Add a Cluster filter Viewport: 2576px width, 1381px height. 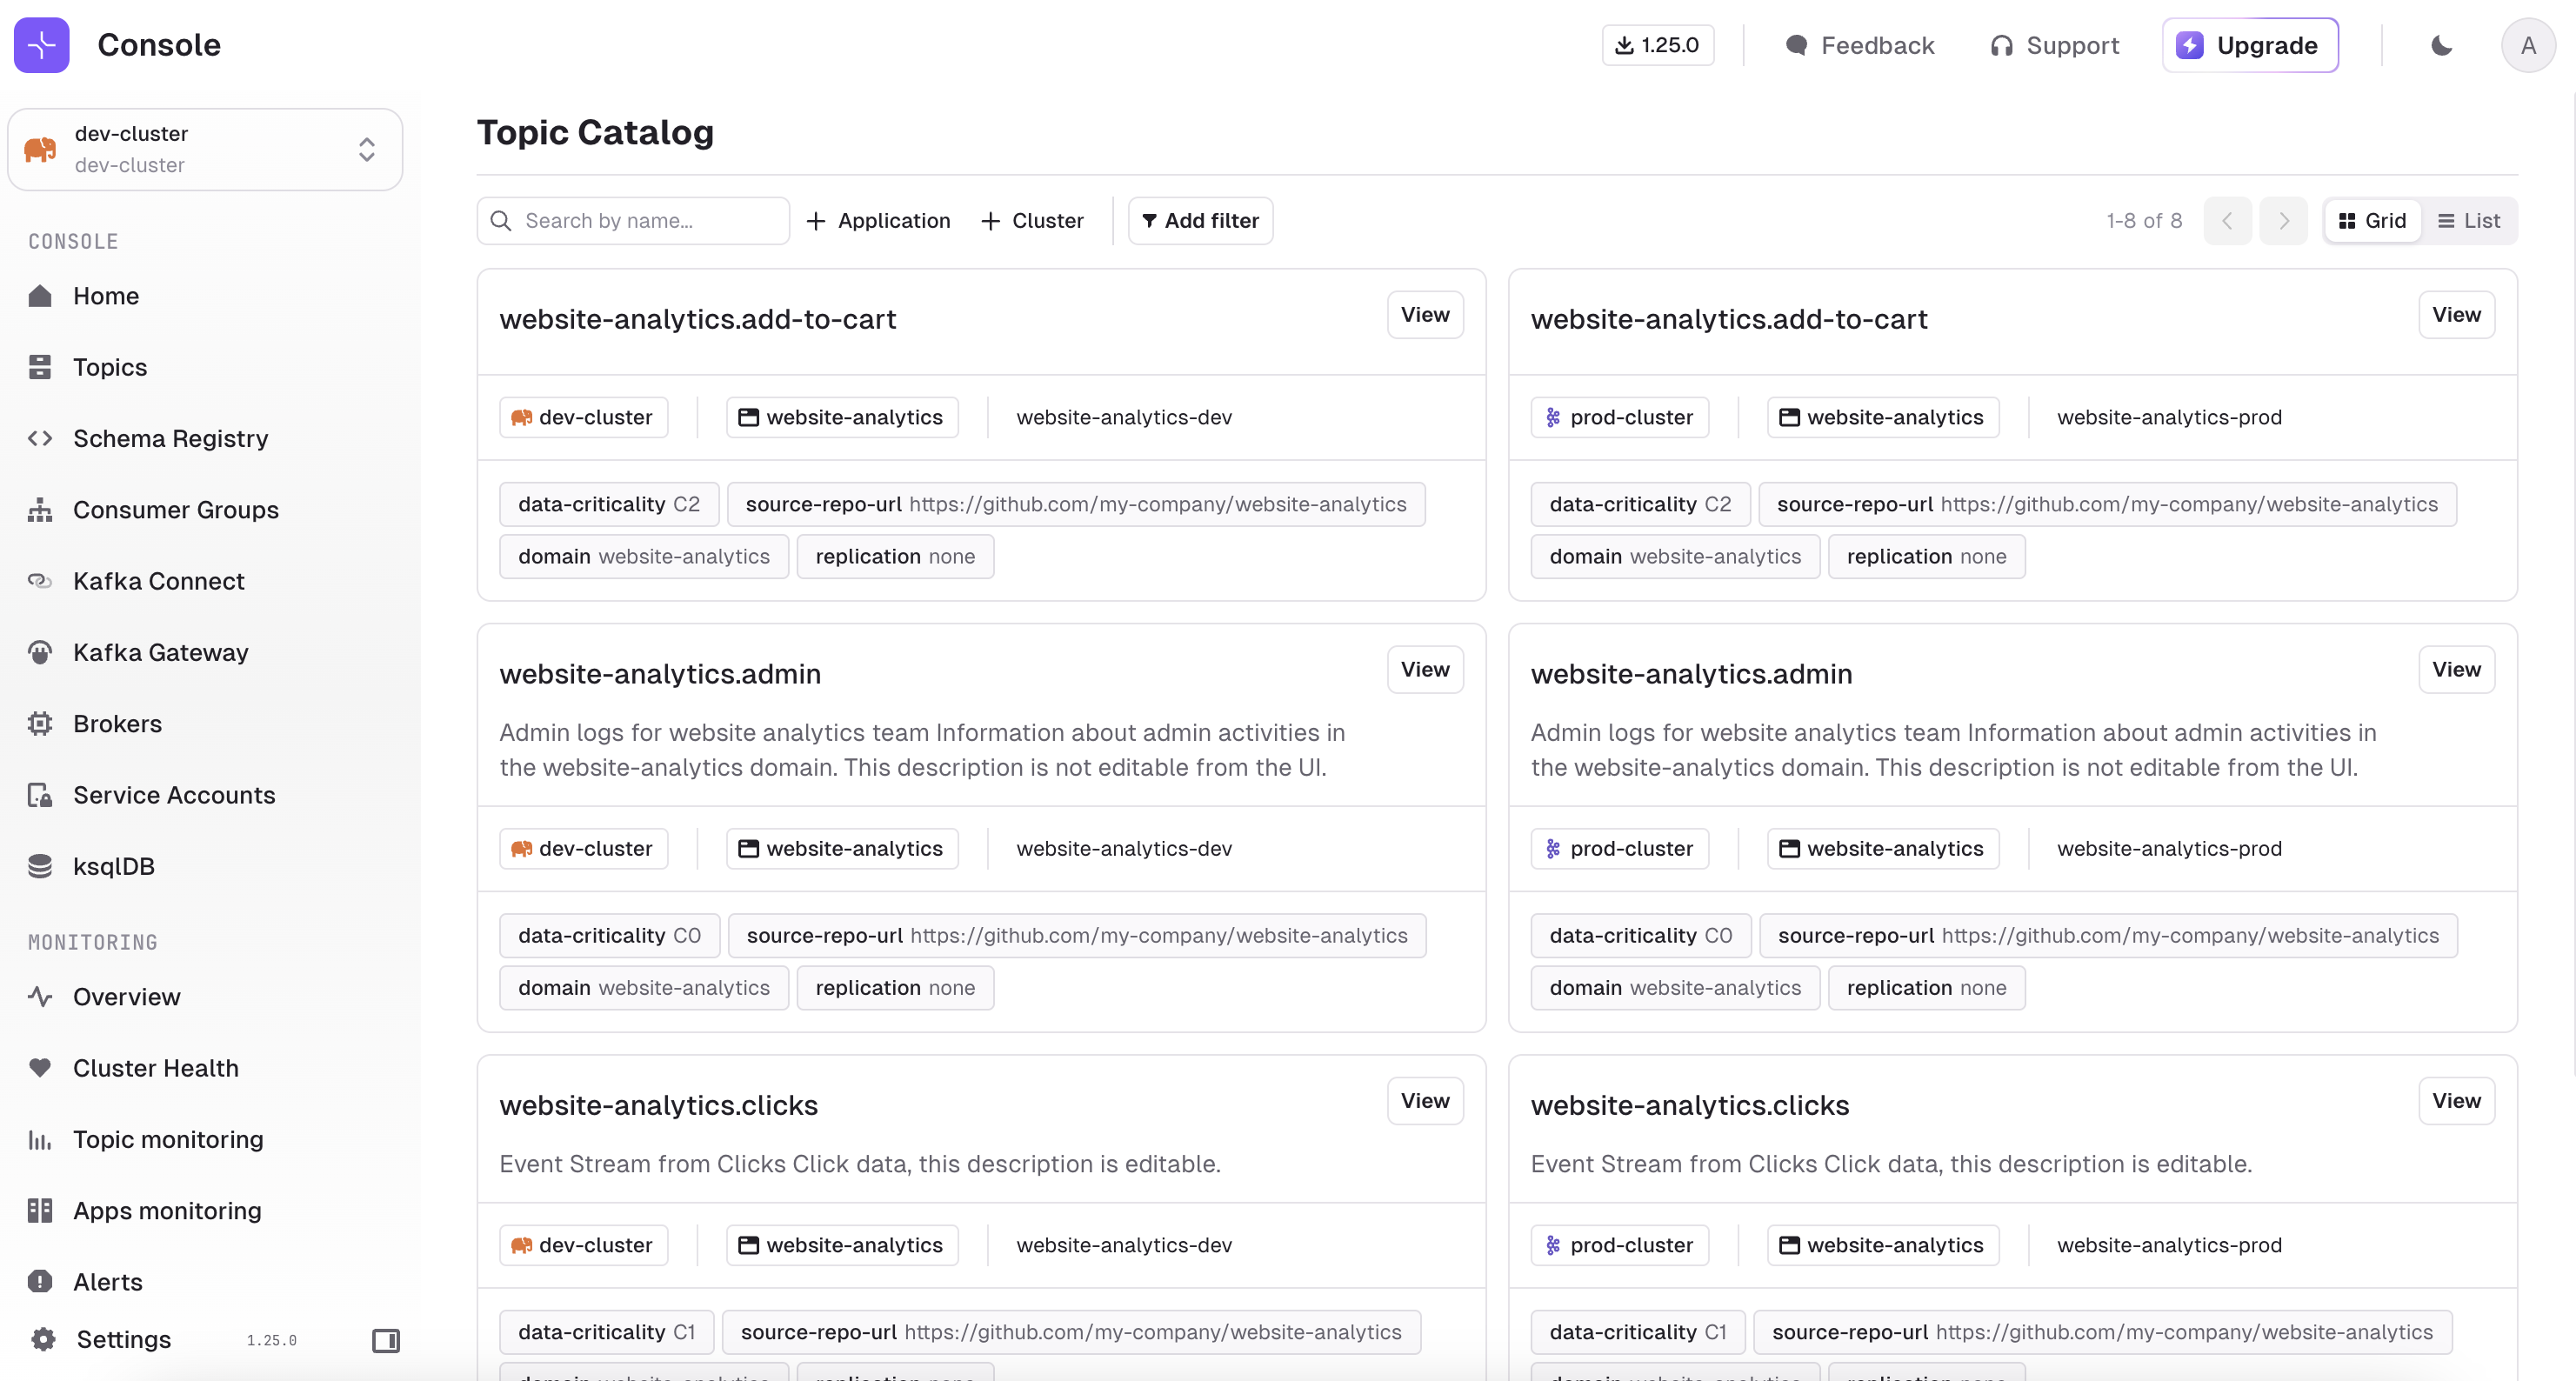(1032, 220)
